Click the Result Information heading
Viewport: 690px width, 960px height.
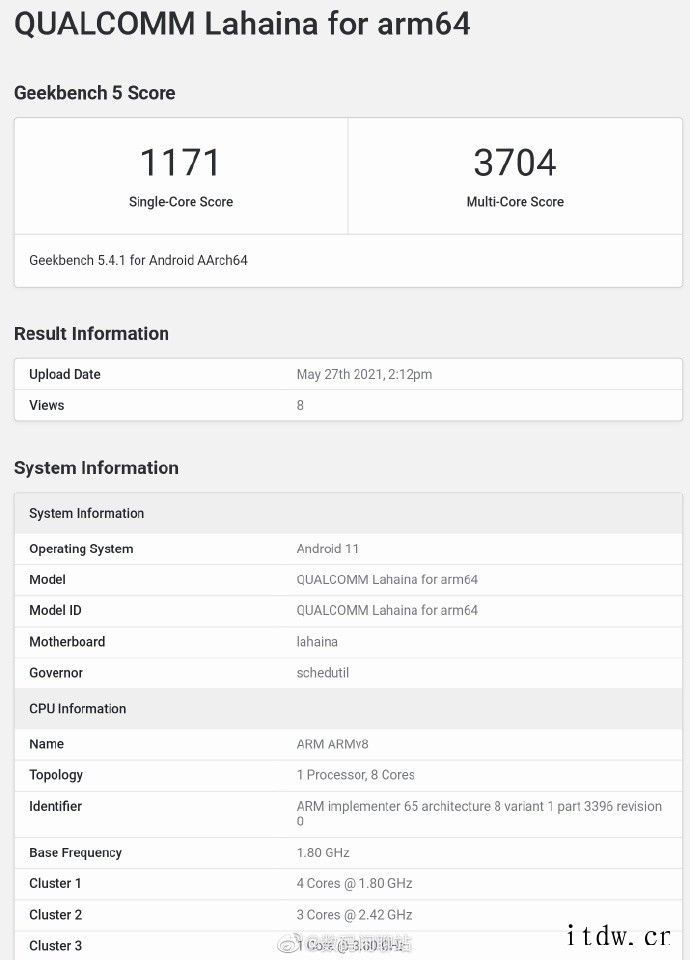(x=91, y=334)
